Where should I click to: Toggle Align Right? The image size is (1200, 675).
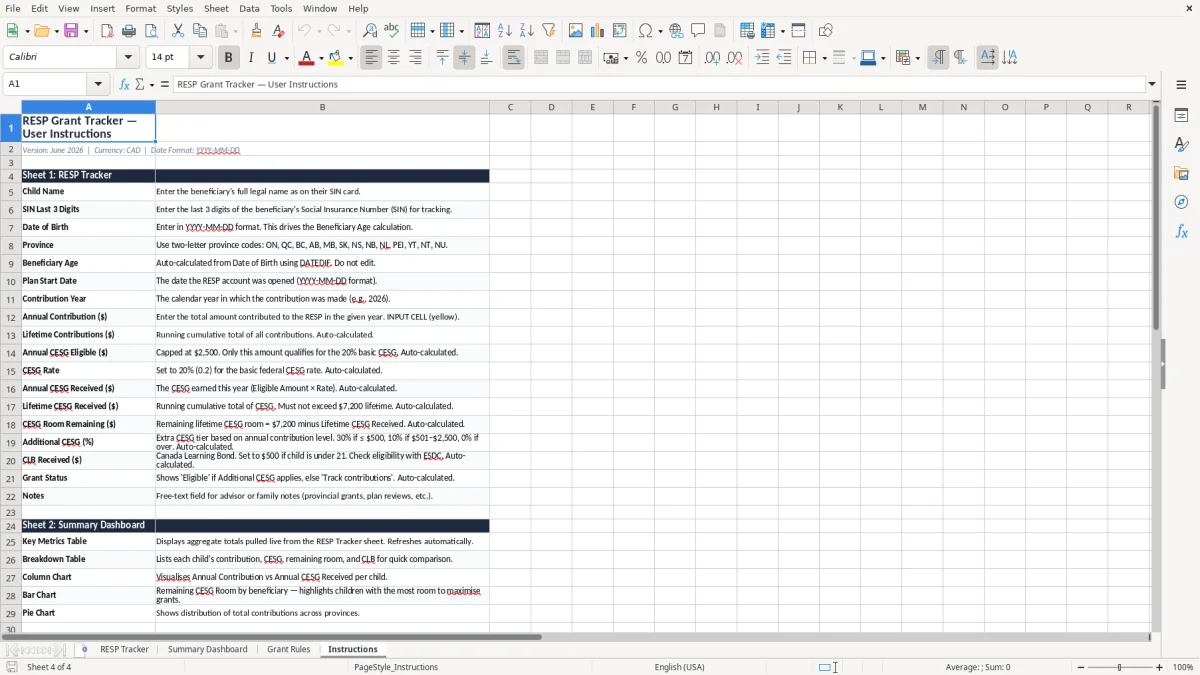[x=416, y=58]
